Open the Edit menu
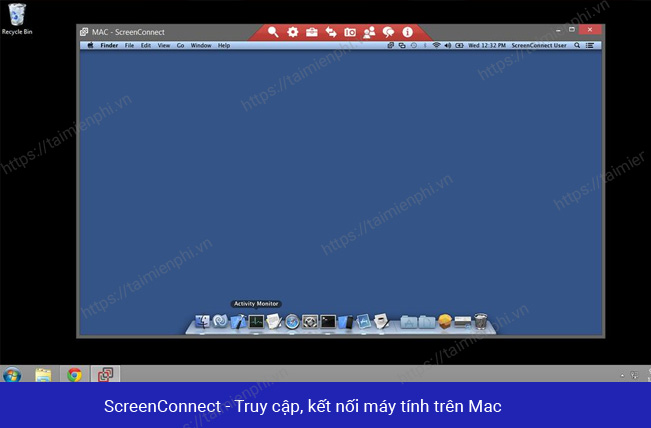This screenshot has height=428, width=651. tap(146, 45)
